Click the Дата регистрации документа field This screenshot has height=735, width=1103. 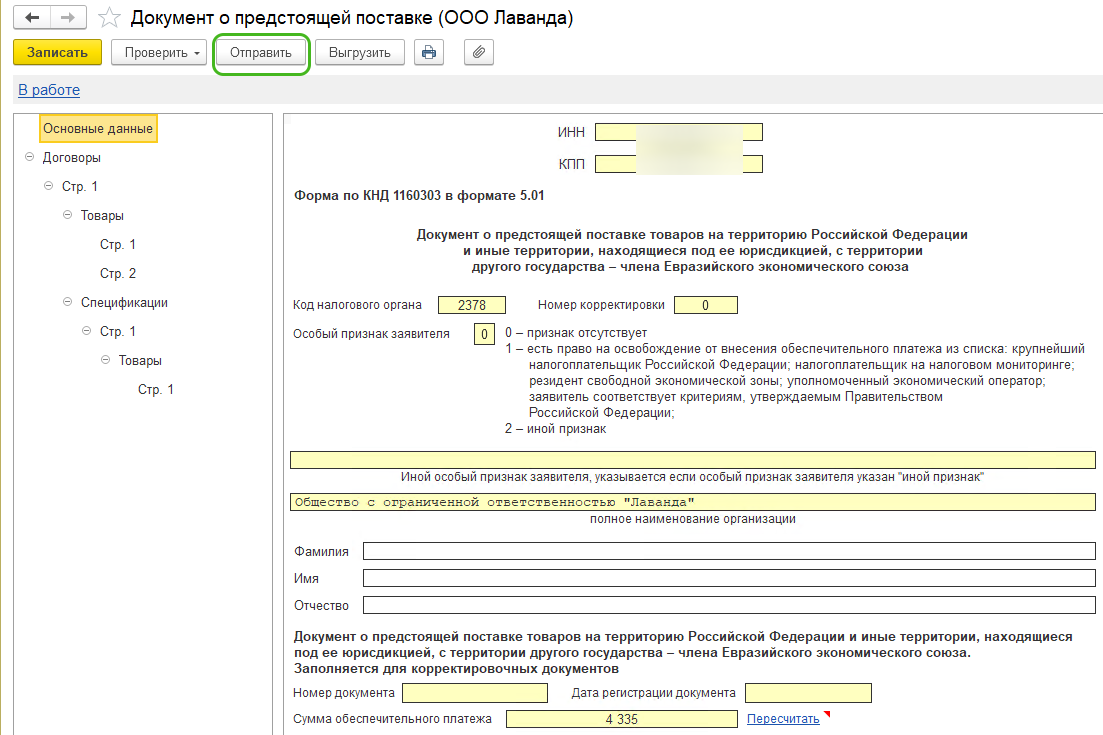[x=808, y=693]
